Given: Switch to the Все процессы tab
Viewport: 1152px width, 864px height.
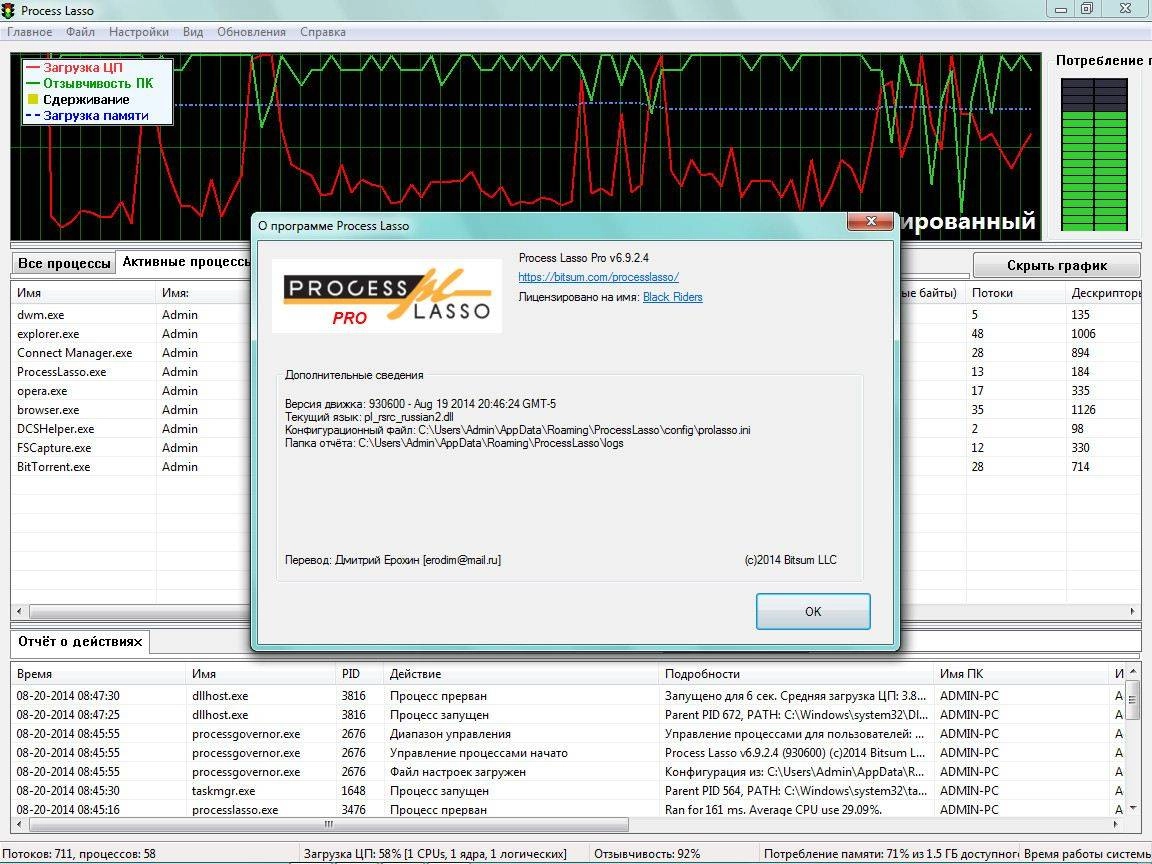Looking at the screenshot, I should click(64, 263).
